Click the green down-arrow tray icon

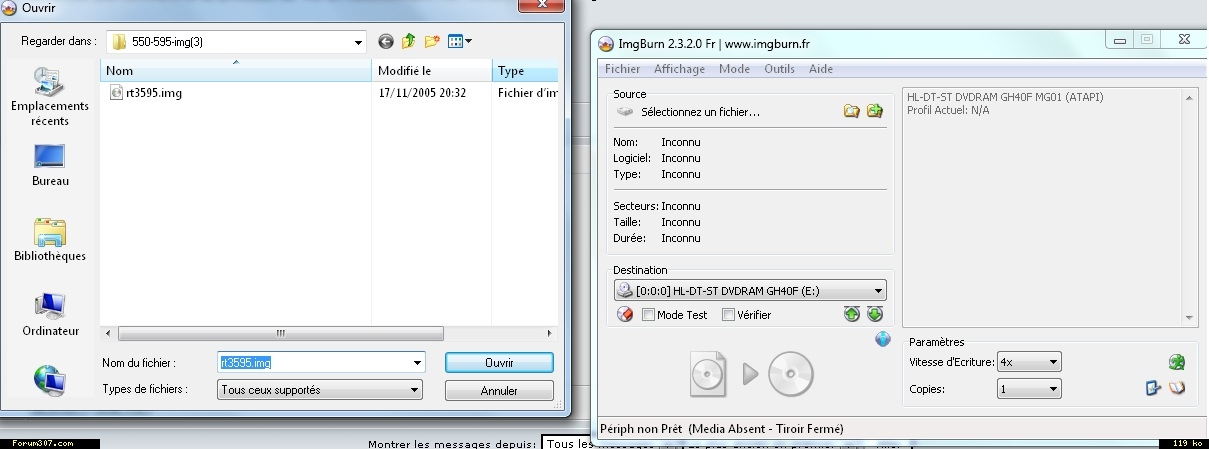(875, 314)
